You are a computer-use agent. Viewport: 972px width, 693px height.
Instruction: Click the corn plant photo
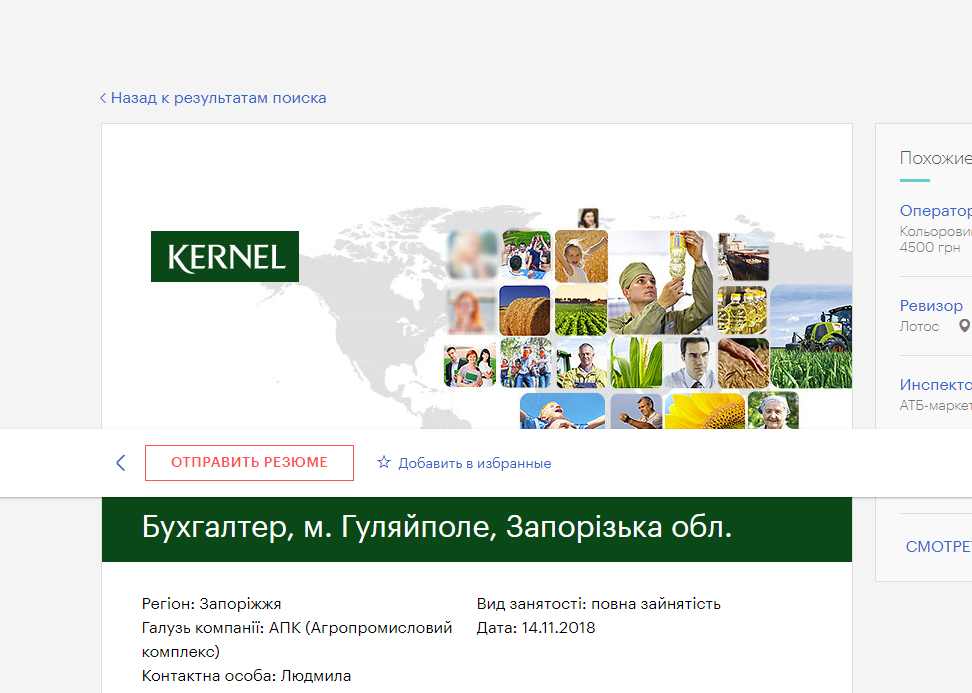636,362
